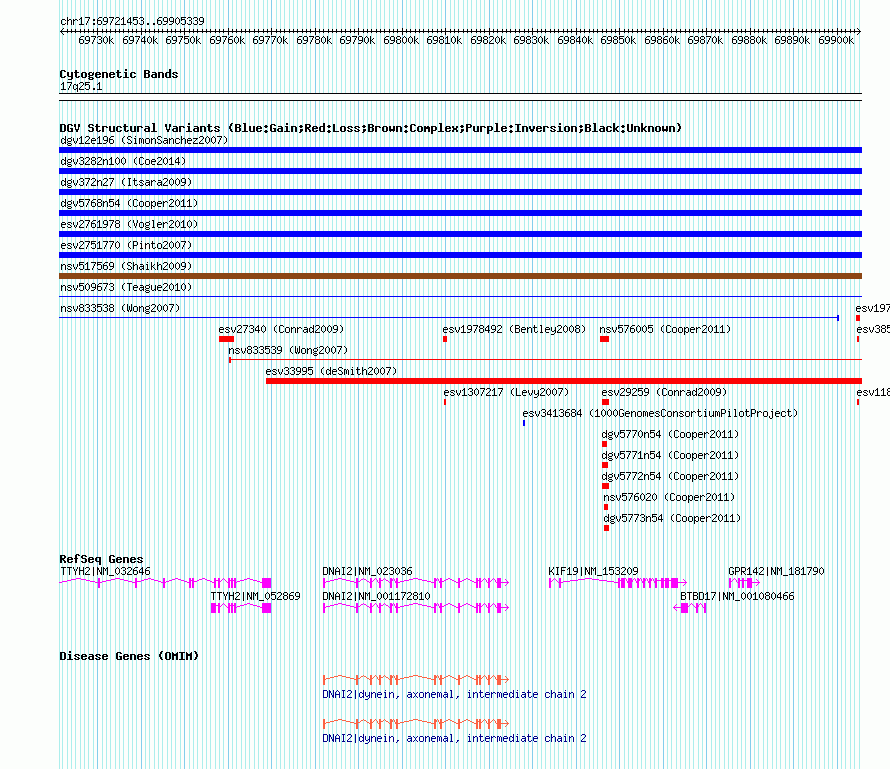Click the red block under dgv5773n54 (Cooper2011)
The width and height of the screenshot is (890, 769).
606,528
